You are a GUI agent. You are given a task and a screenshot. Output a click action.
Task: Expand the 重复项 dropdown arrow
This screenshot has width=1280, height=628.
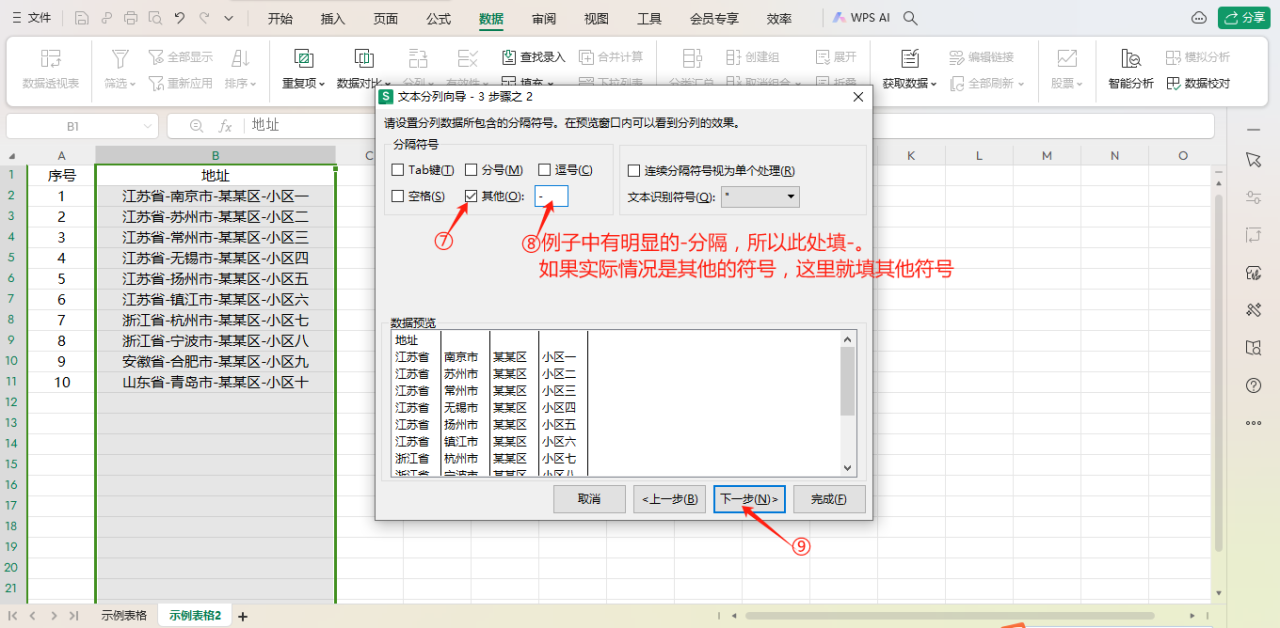click(x=322, y=84)
